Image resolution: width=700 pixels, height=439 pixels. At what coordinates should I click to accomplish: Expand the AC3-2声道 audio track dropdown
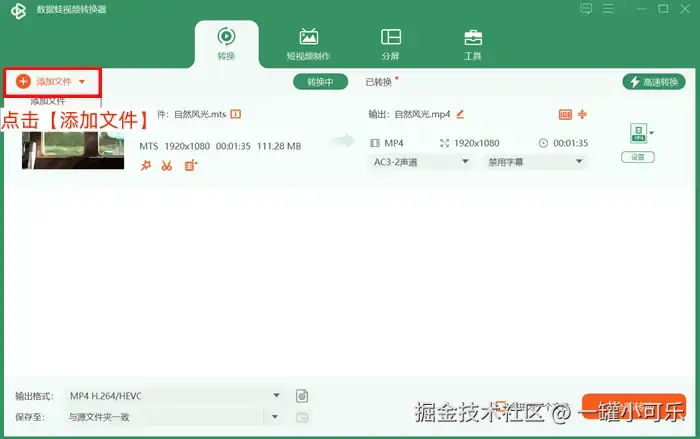420,162
